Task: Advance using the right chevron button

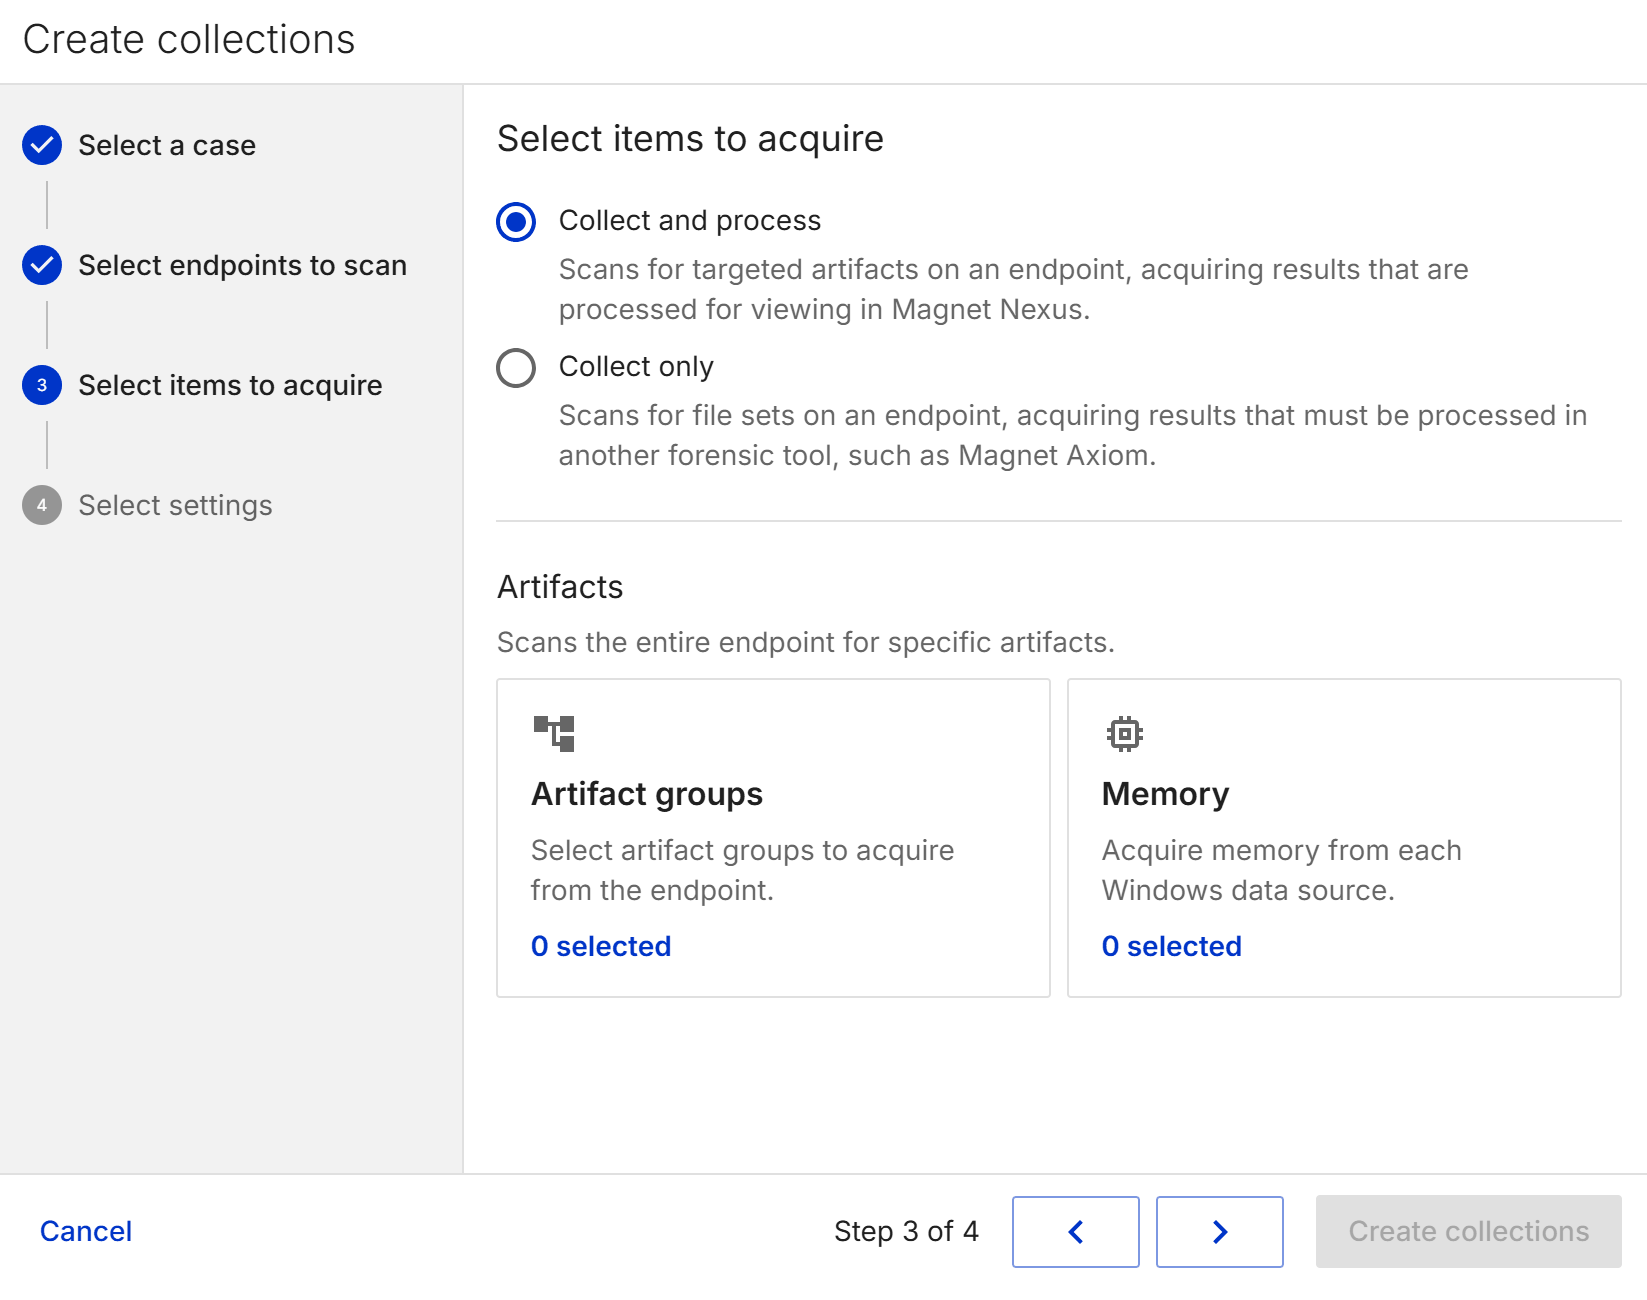Action: tap(1219, 1231)
